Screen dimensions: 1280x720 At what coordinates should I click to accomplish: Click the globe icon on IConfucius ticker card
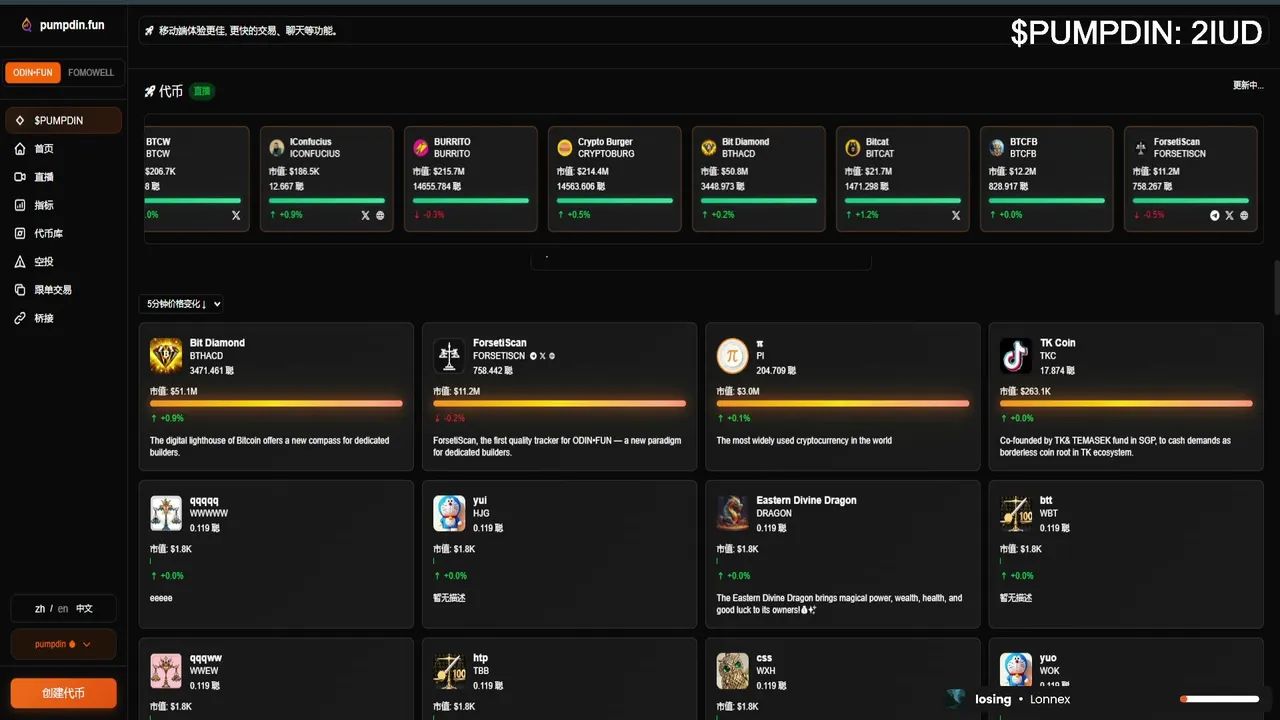coord(380,215)
